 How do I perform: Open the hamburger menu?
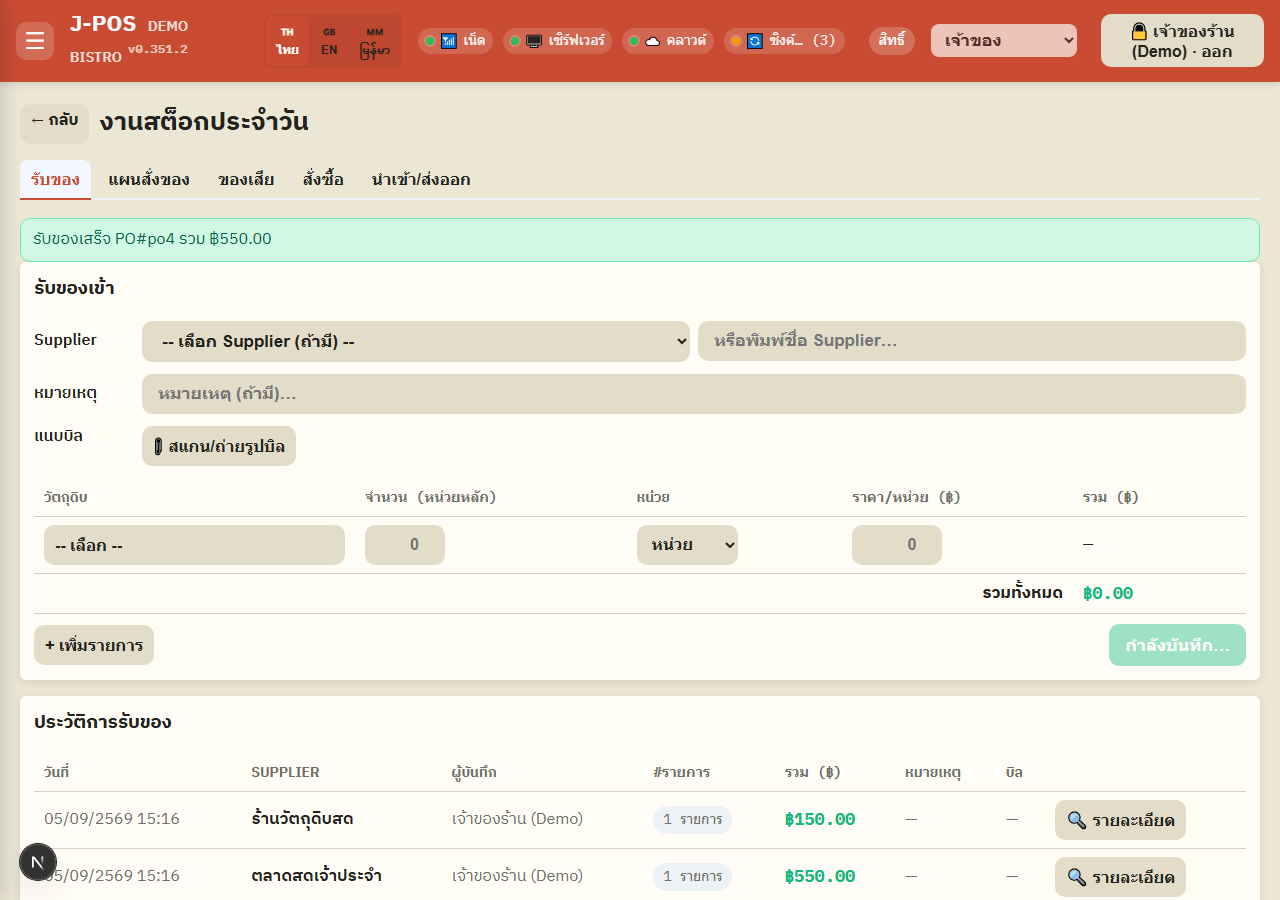tap(35, 41)
